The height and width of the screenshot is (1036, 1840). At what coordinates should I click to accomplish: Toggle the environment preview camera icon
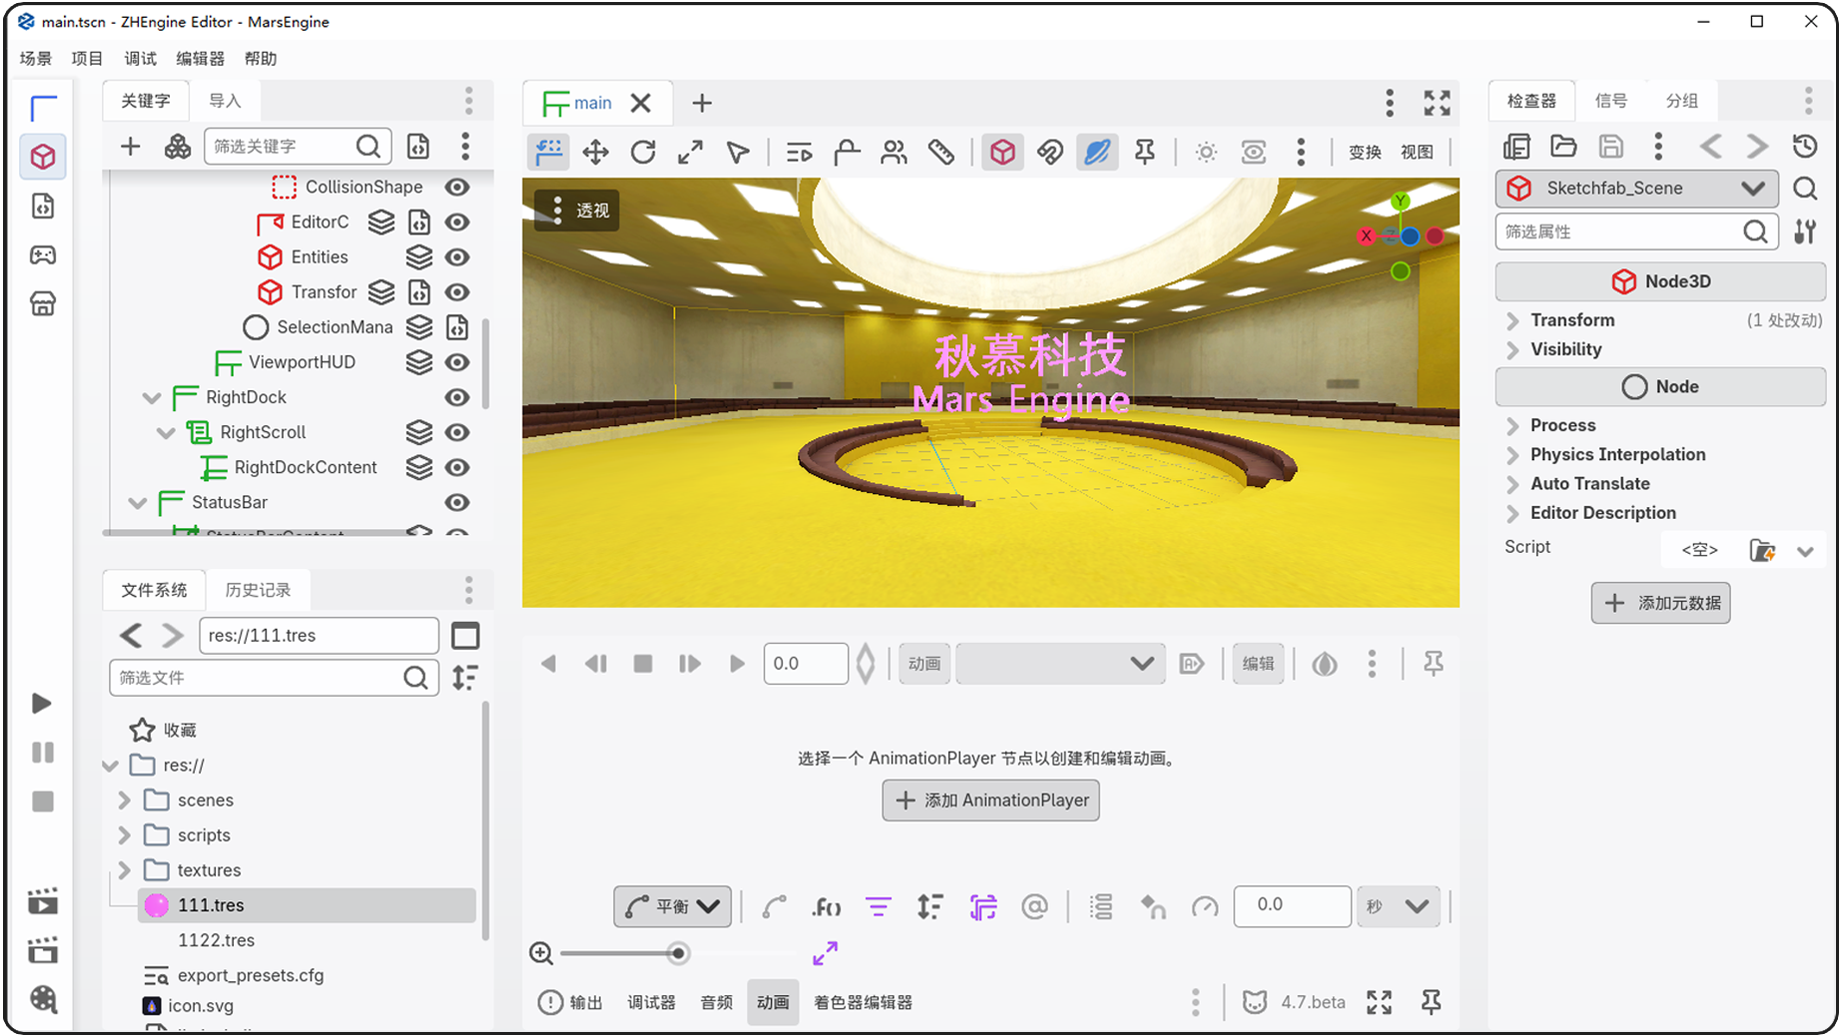tap(1253, 152)
